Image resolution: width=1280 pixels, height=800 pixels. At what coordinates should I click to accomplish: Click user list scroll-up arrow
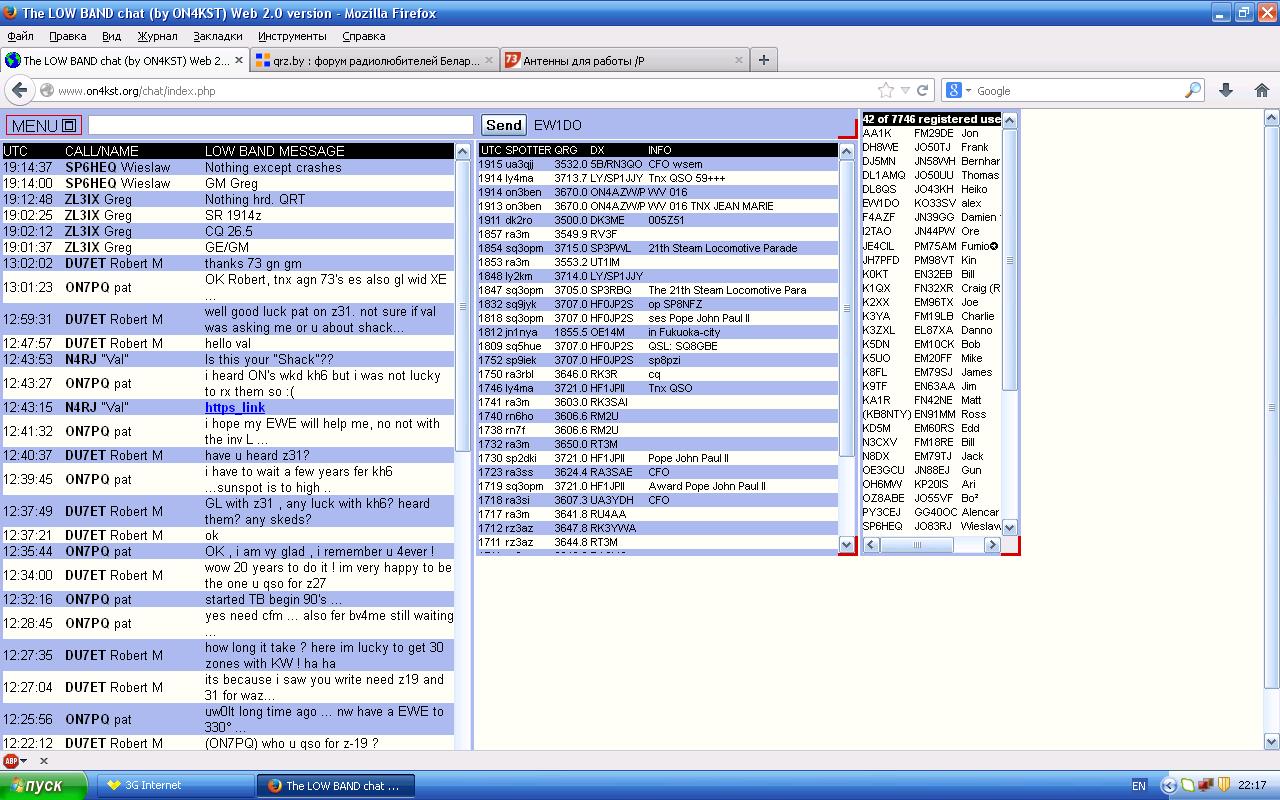click(x=1009, y=120)
